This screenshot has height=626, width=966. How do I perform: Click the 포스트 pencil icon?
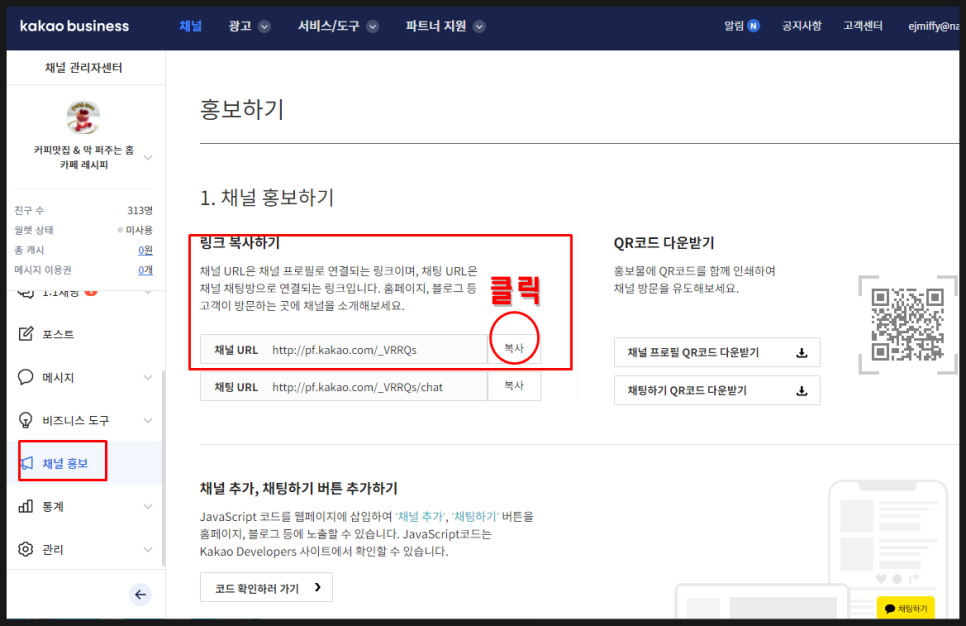point(26,334)
